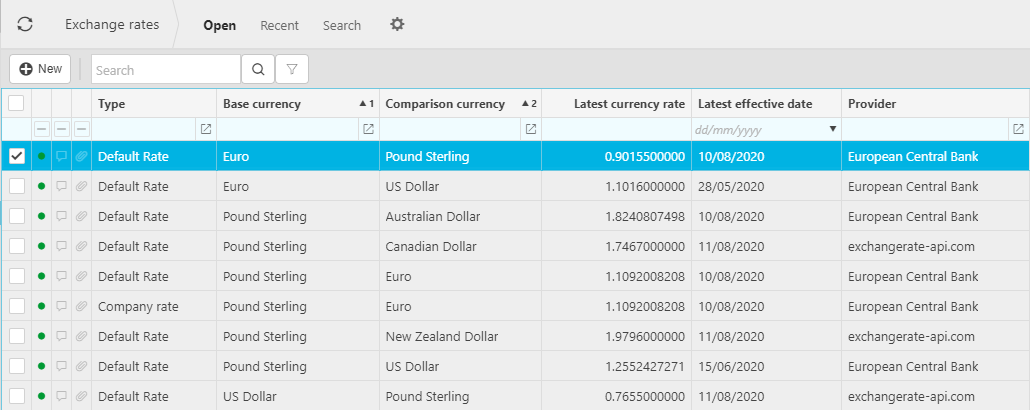1030x410 pixels.
Task: Open the Provider filter lookup icon
Action: click(x=1018, y=129)
